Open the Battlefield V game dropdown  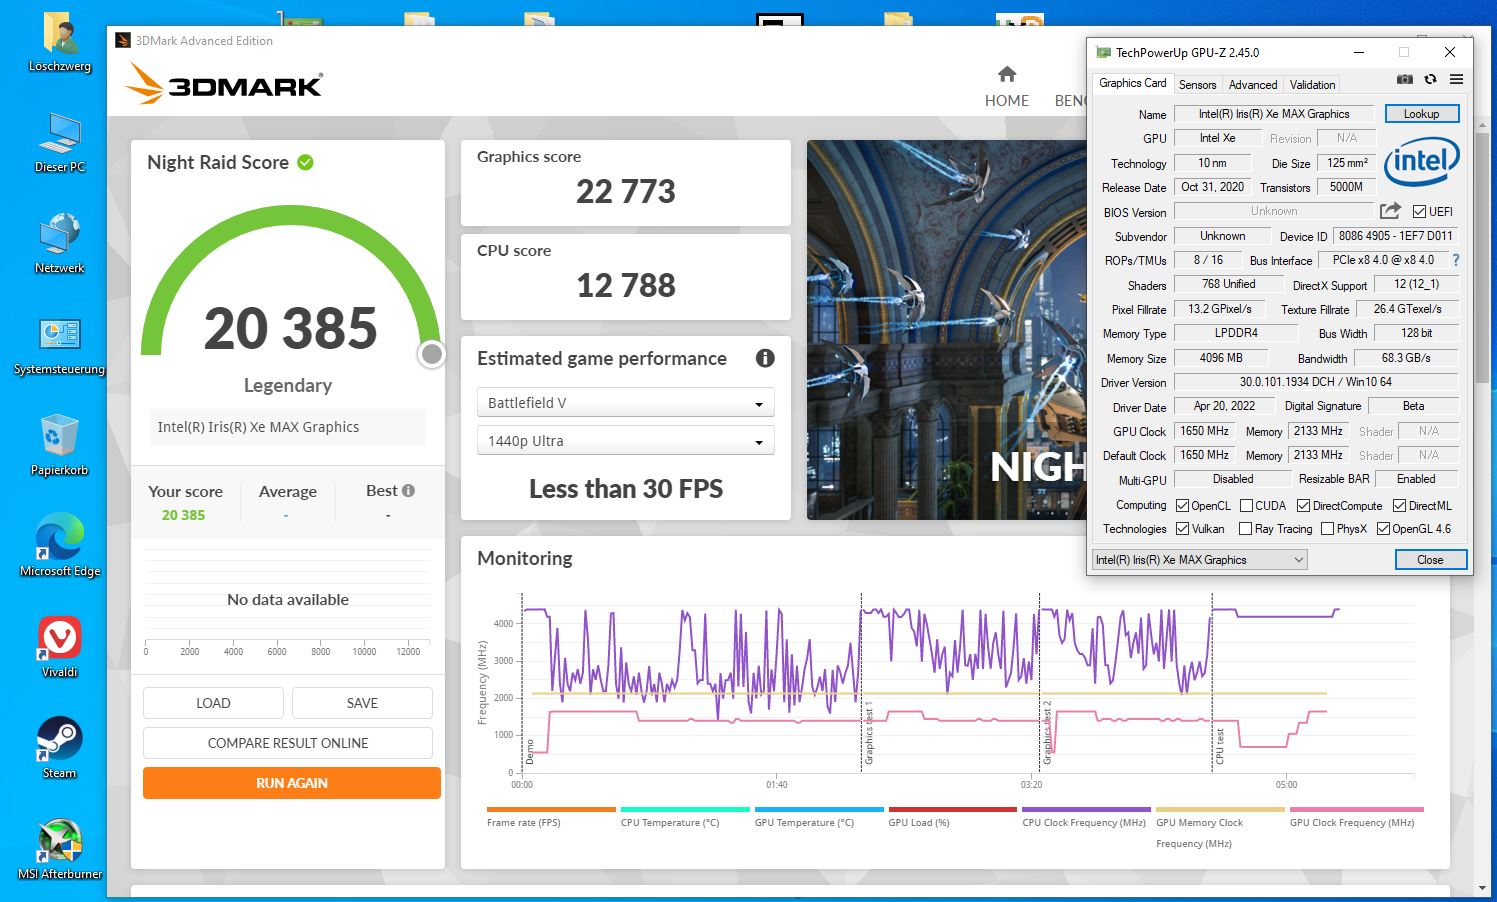point(626,403)
